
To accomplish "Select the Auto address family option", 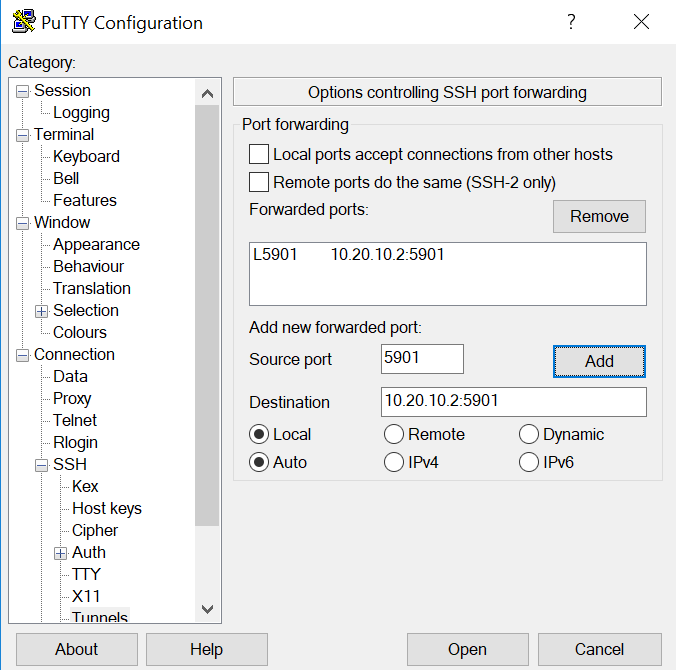I will pyautogui.click(x=259, y=462).
